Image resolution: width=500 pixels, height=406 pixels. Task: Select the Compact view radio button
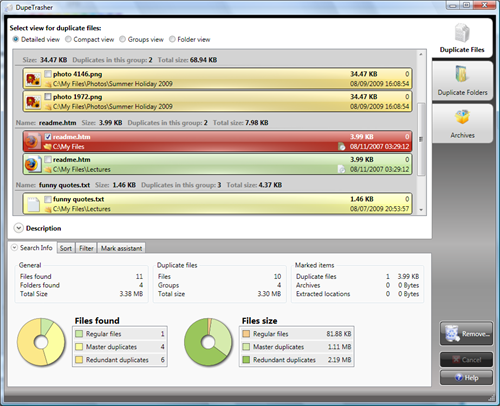pyautogui.click(x=68, y=39)
